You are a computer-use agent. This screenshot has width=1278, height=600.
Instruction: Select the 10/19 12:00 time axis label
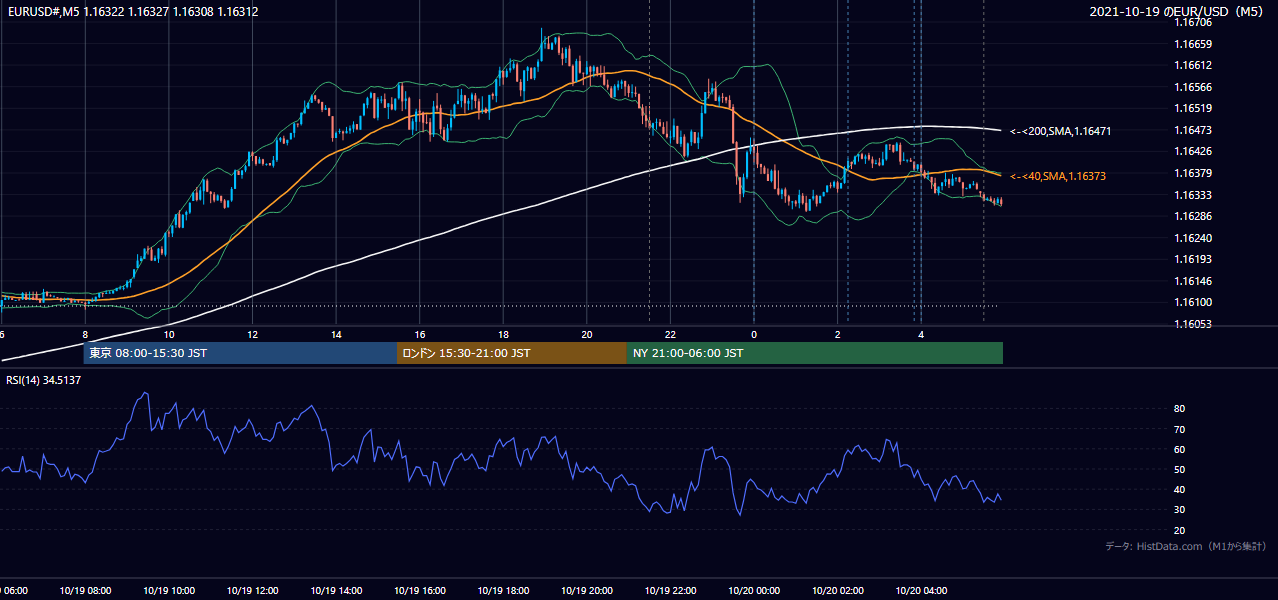pyautogui.click(x=252, y=591)
